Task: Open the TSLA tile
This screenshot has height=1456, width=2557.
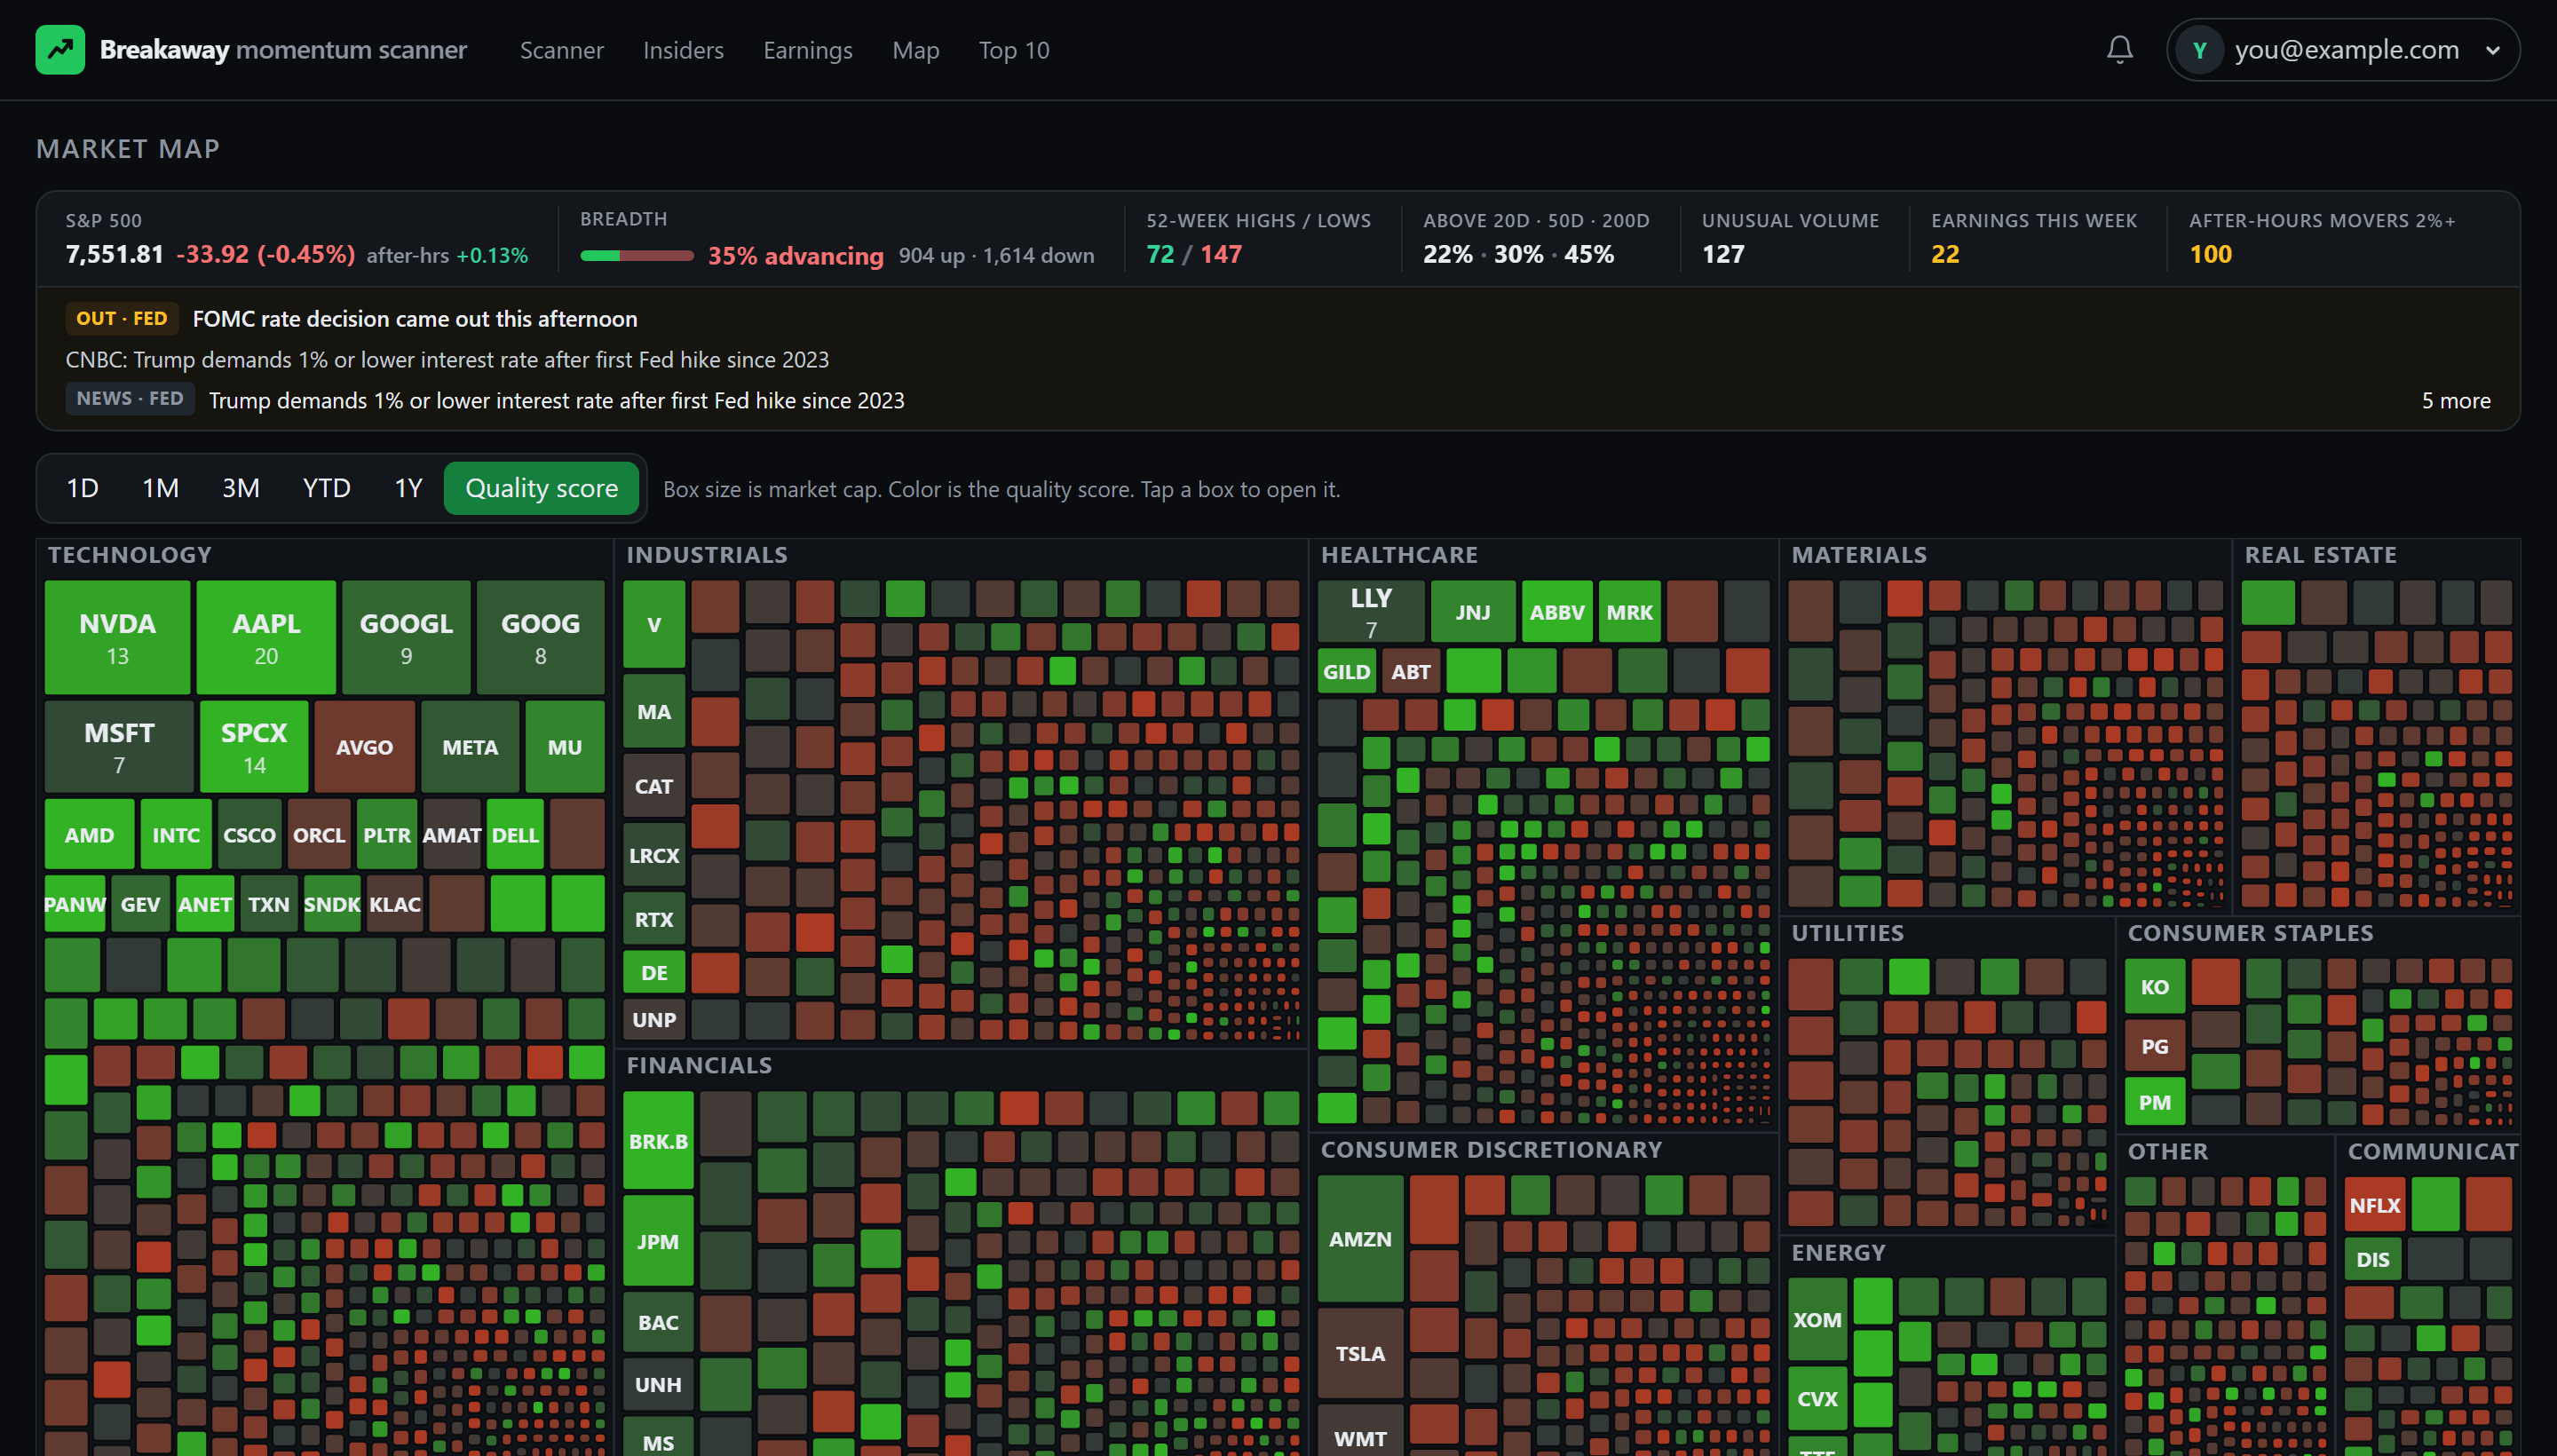Action: 1360,1352
